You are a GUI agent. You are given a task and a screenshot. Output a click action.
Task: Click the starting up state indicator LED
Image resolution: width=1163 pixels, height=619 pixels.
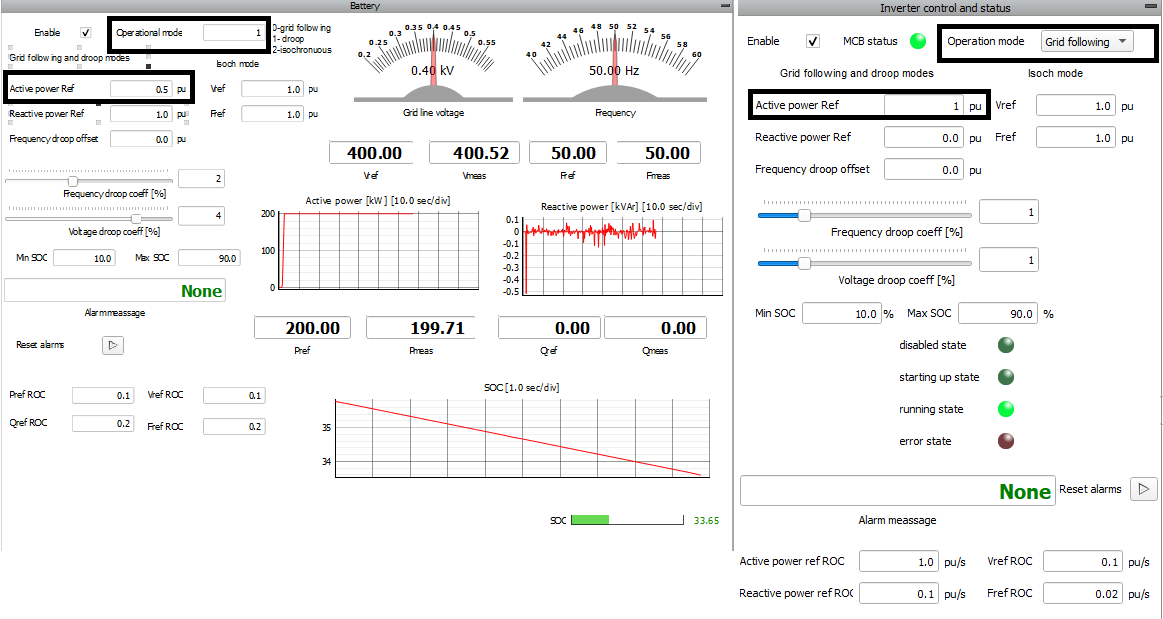click(1006, 377)
